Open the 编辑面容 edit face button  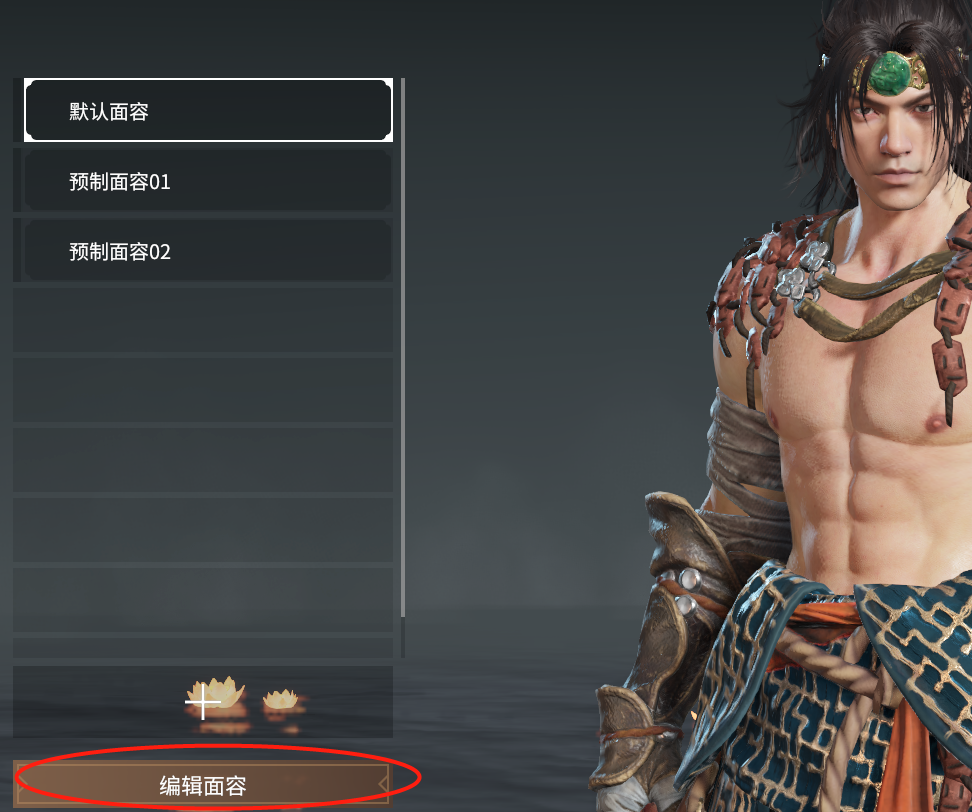203,785
